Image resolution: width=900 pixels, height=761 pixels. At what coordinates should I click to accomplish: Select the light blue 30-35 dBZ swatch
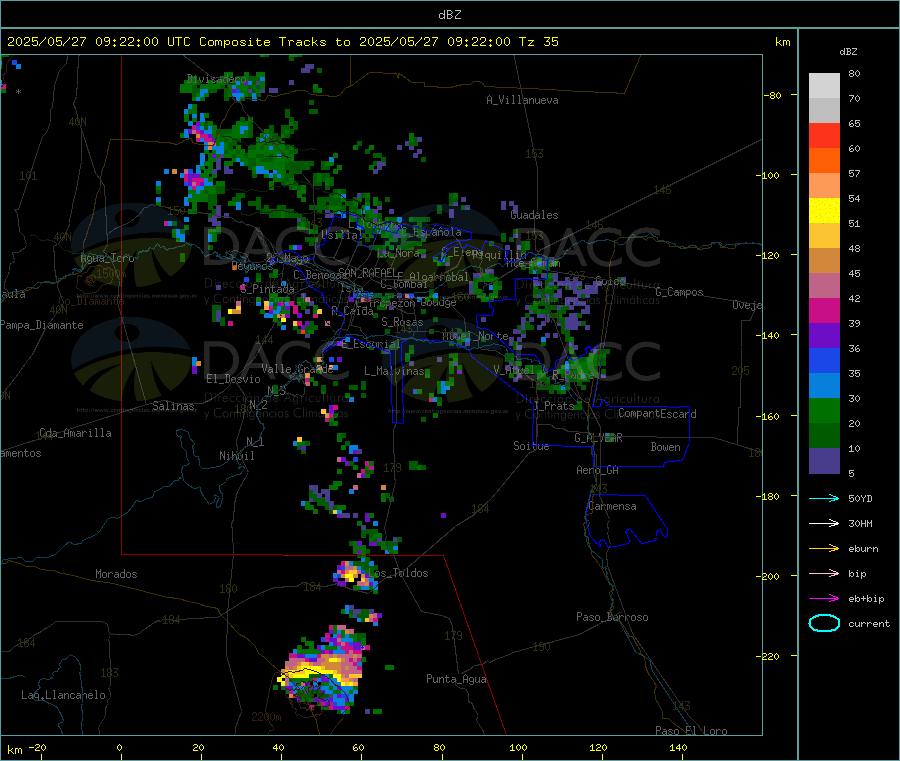pos(824,386)
